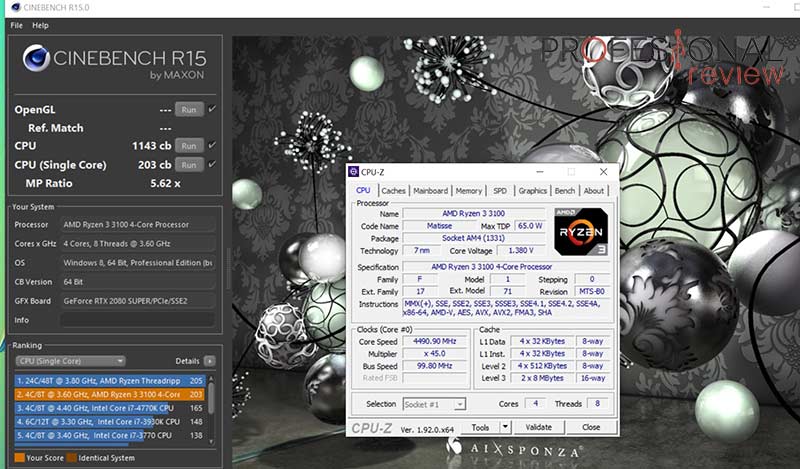Switch to the Caches tab in CPU-Z
The image size is (800, 469).
[x=393, y=190]
